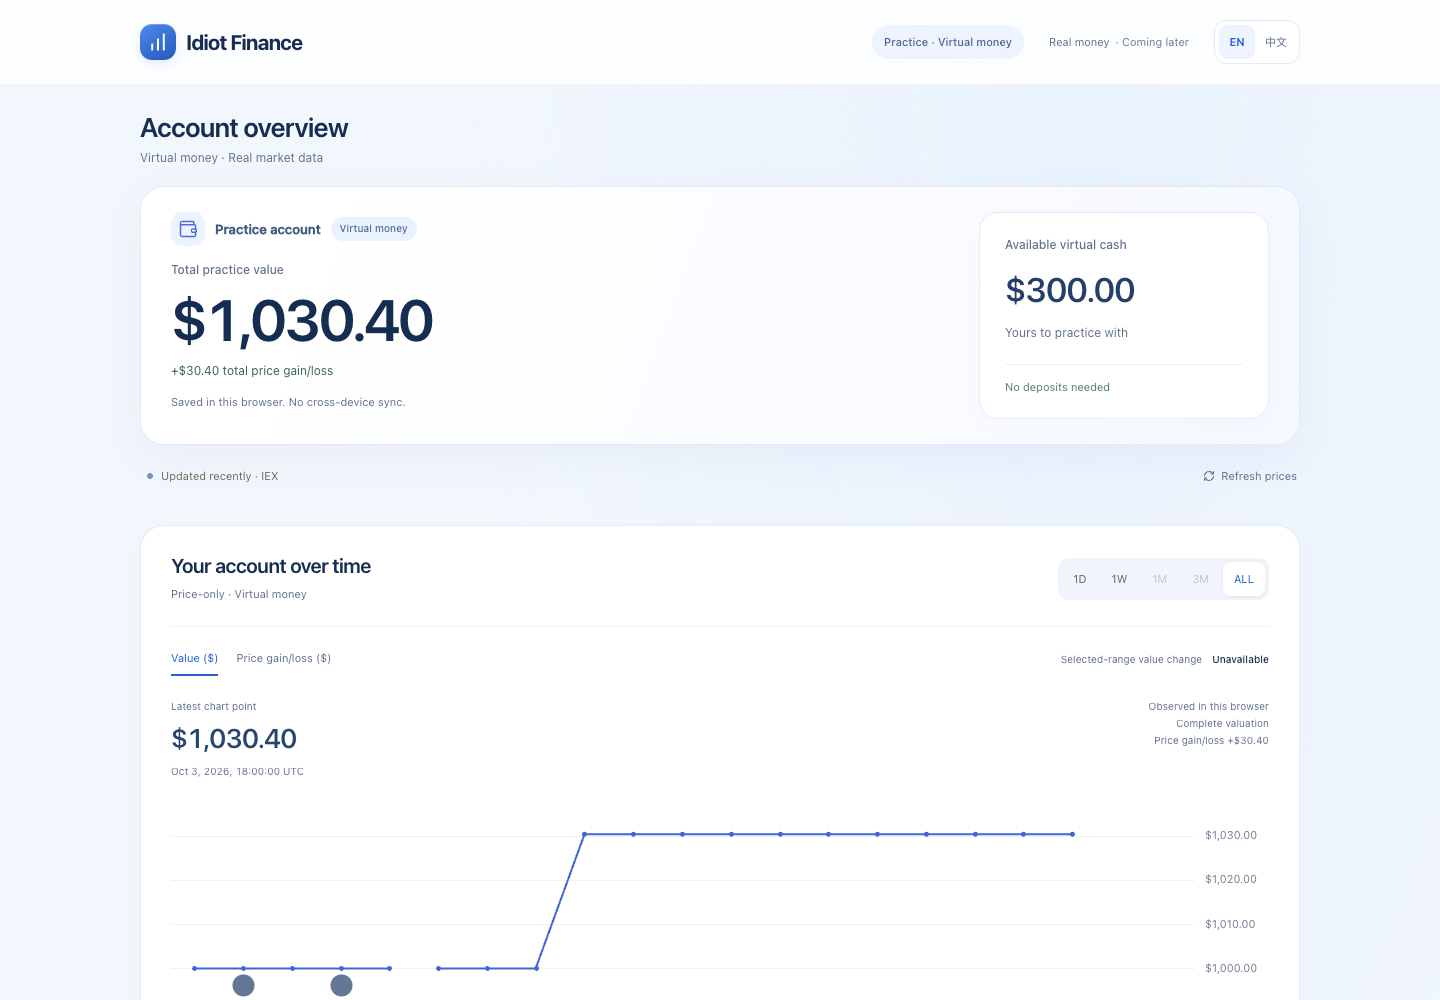Open the Price gain/loss ($) tab

click(283, 658)
